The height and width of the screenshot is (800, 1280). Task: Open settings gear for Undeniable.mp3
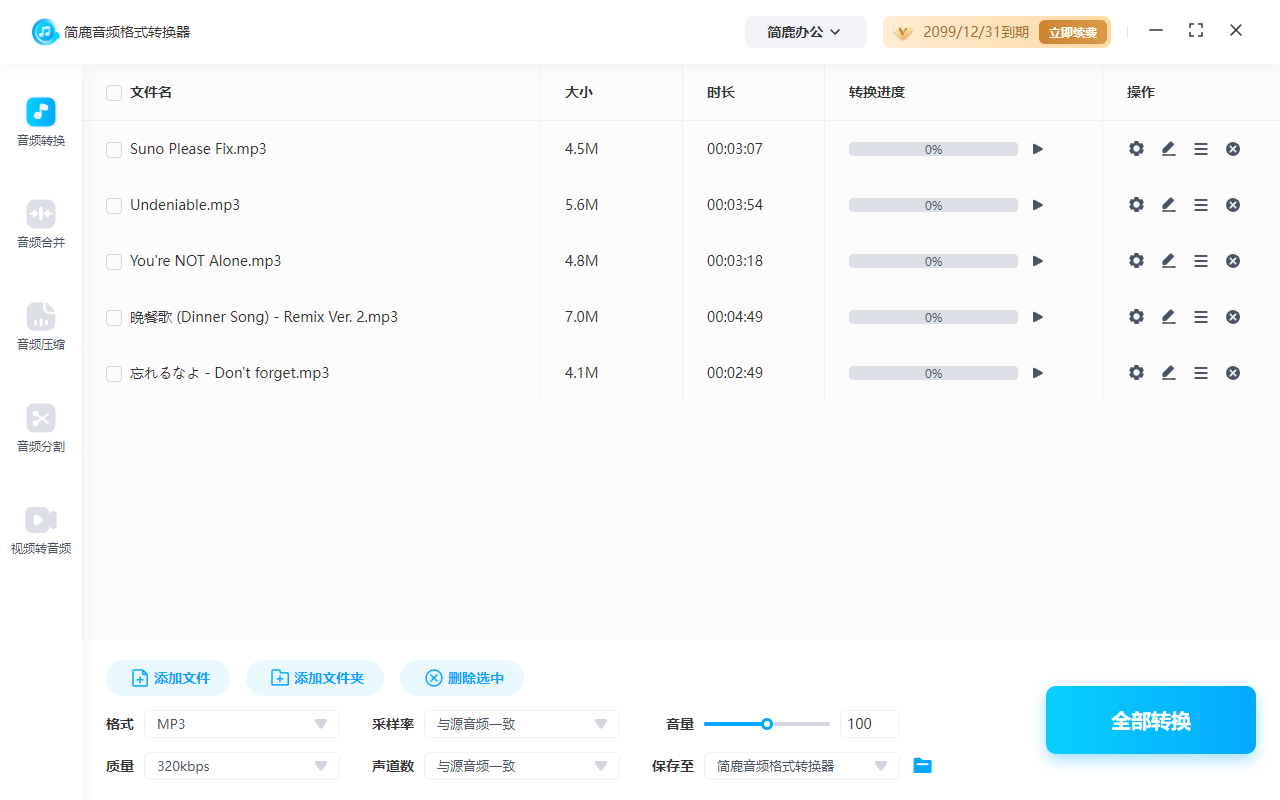click(x=1136, y=204)
